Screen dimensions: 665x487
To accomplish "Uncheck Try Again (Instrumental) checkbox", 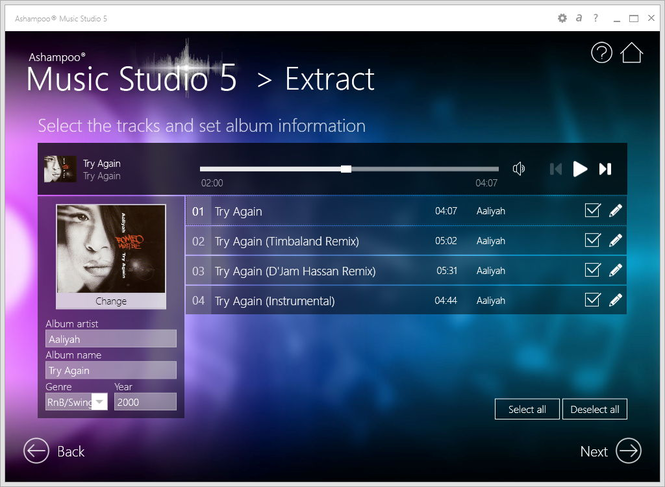I will pos(592,299).
